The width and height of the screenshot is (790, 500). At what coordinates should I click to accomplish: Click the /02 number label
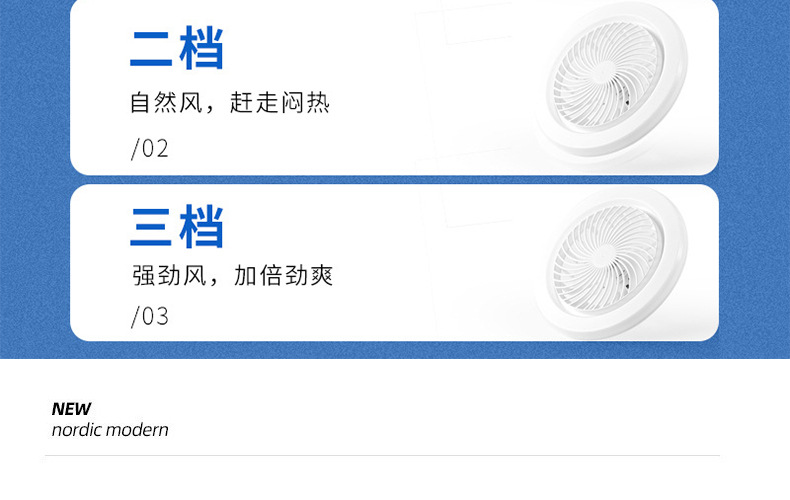pos(150,149)
